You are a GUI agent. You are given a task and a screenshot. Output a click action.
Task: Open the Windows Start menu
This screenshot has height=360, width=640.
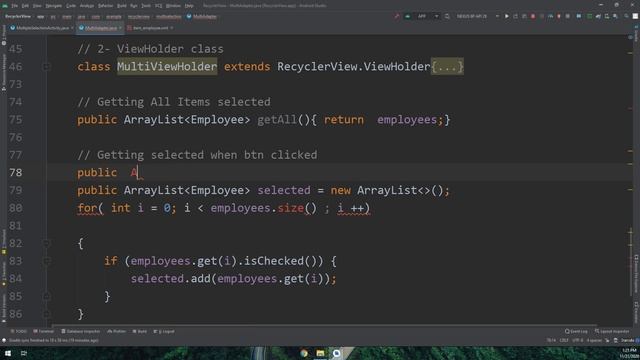(x=8, y=353)
